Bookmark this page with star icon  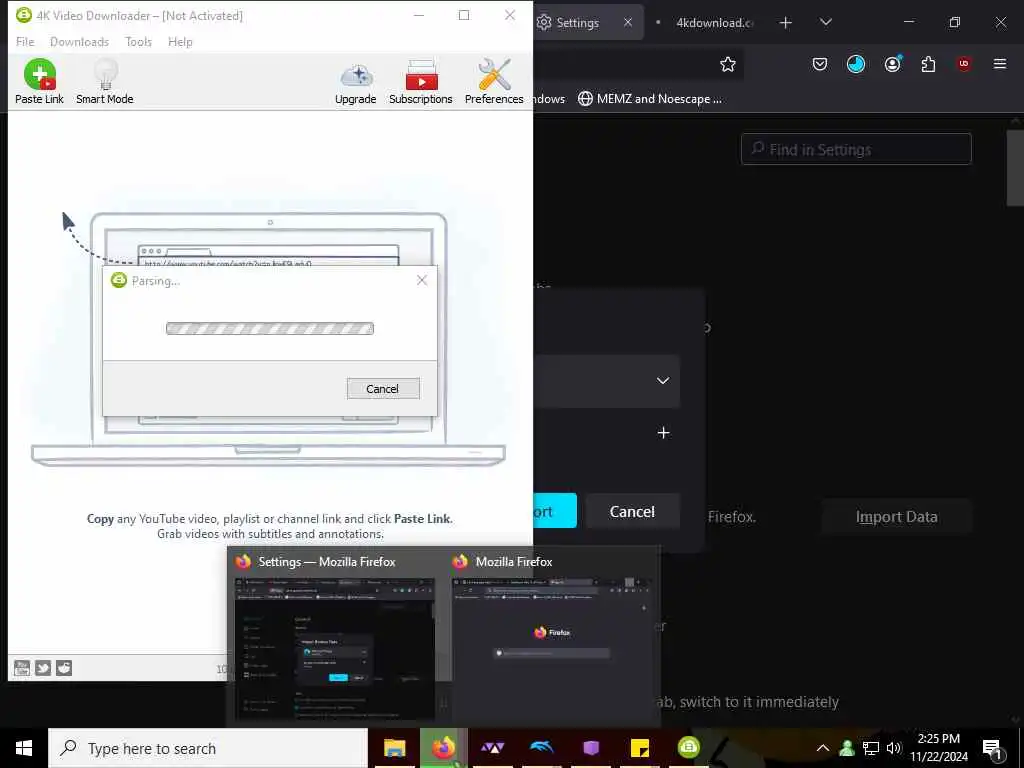pos(728,64)
